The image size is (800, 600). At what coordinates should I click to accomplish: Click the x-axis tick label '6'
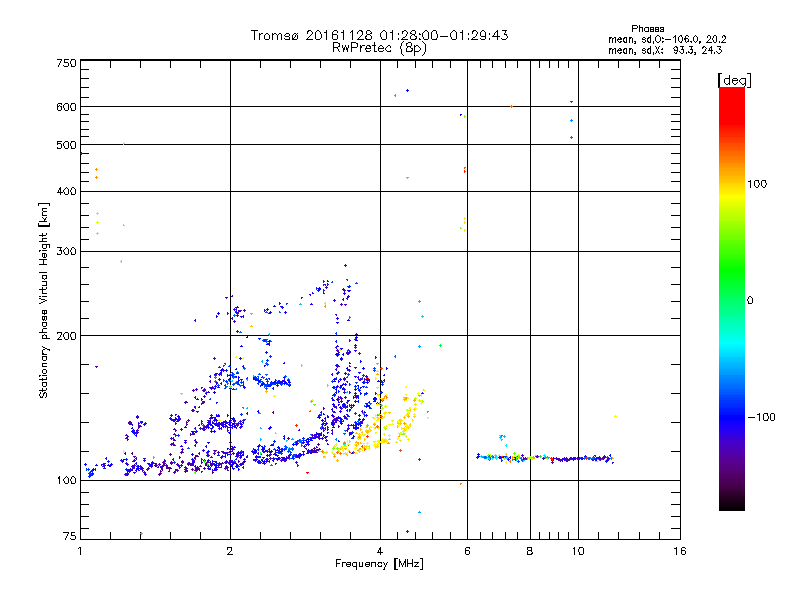pyautogui.click(x=467, y=551)
